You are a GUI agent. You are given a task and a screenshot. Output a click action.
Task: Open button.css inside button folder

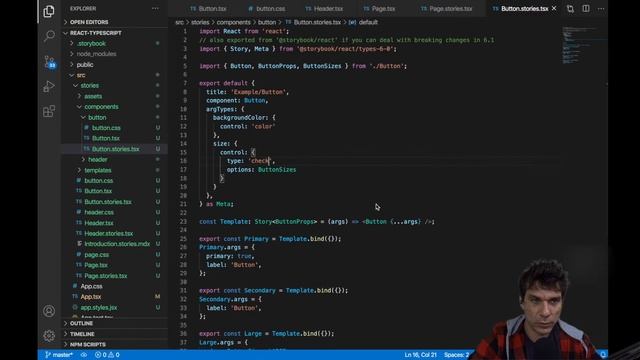click(x=106, y=128)
